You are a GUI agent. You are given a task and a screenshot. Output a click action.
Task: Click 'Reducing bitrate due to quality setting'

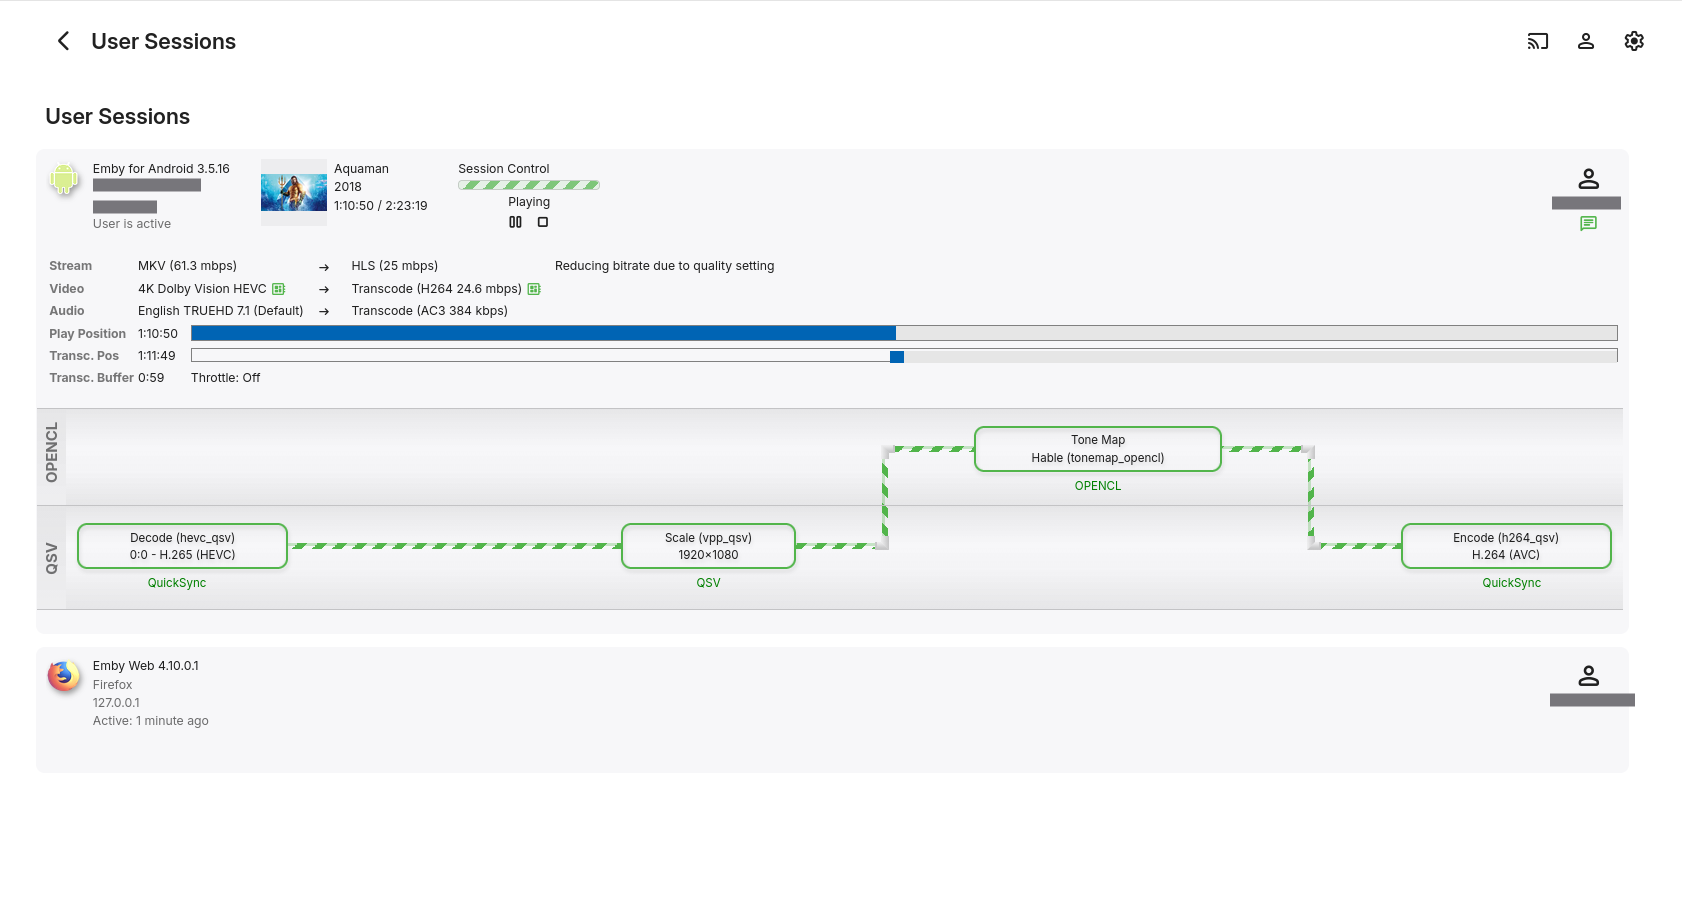(664, 266)
